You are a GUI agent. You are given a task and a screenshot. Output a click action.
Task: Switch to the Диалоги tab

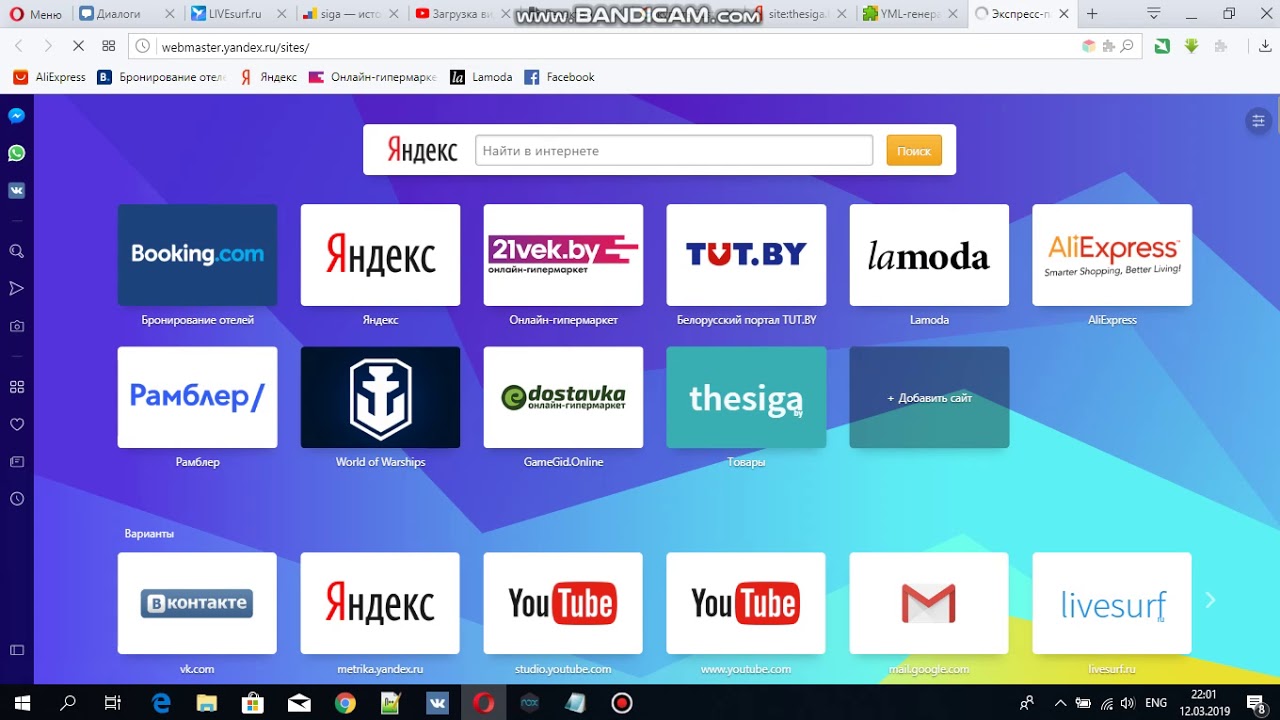(127, 14)
